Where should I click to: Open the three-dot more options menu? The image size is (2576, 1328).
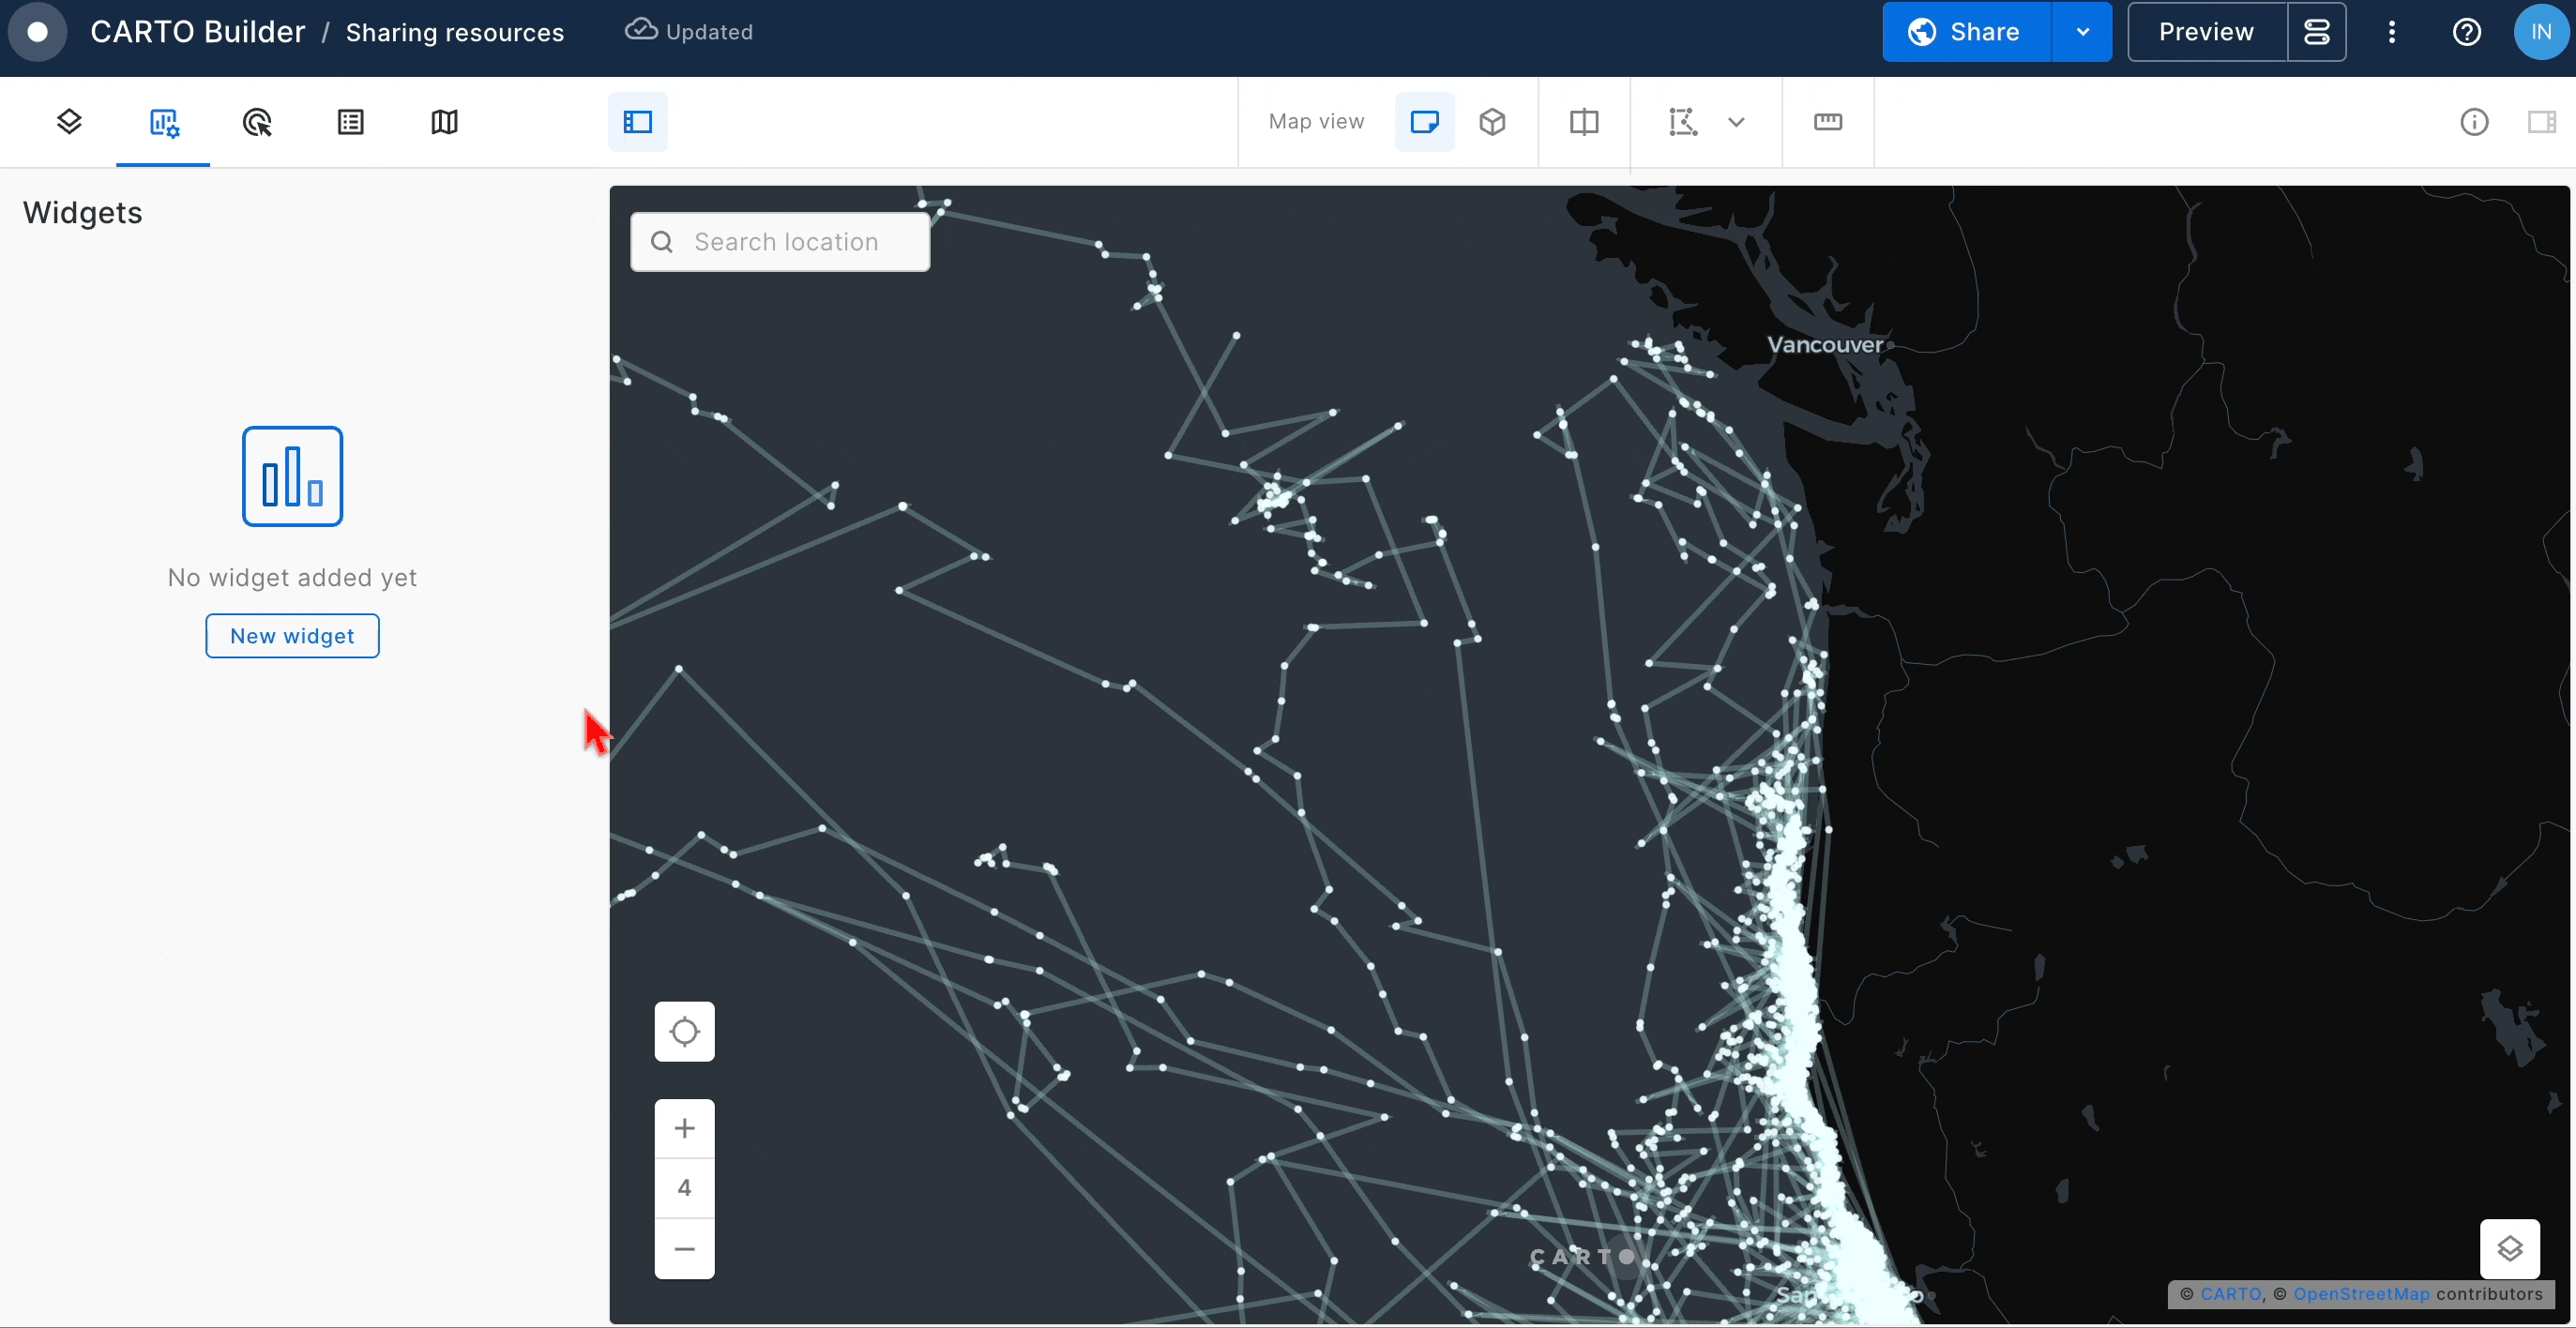(x=2392, y=32)
